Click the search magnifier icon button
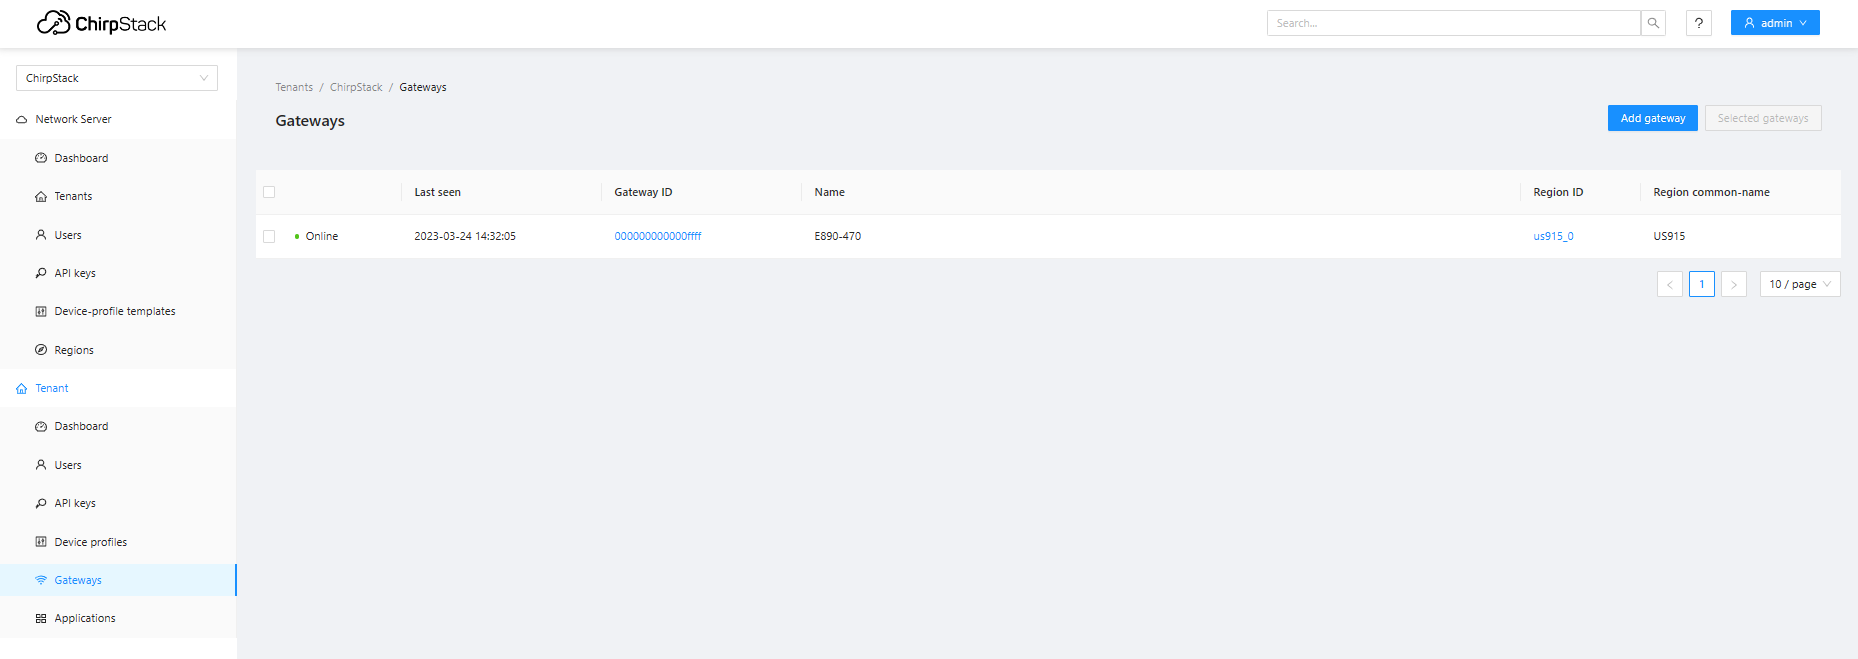Image resolution: width=1858 pixels, height=659 pixels. (1653, 23)
